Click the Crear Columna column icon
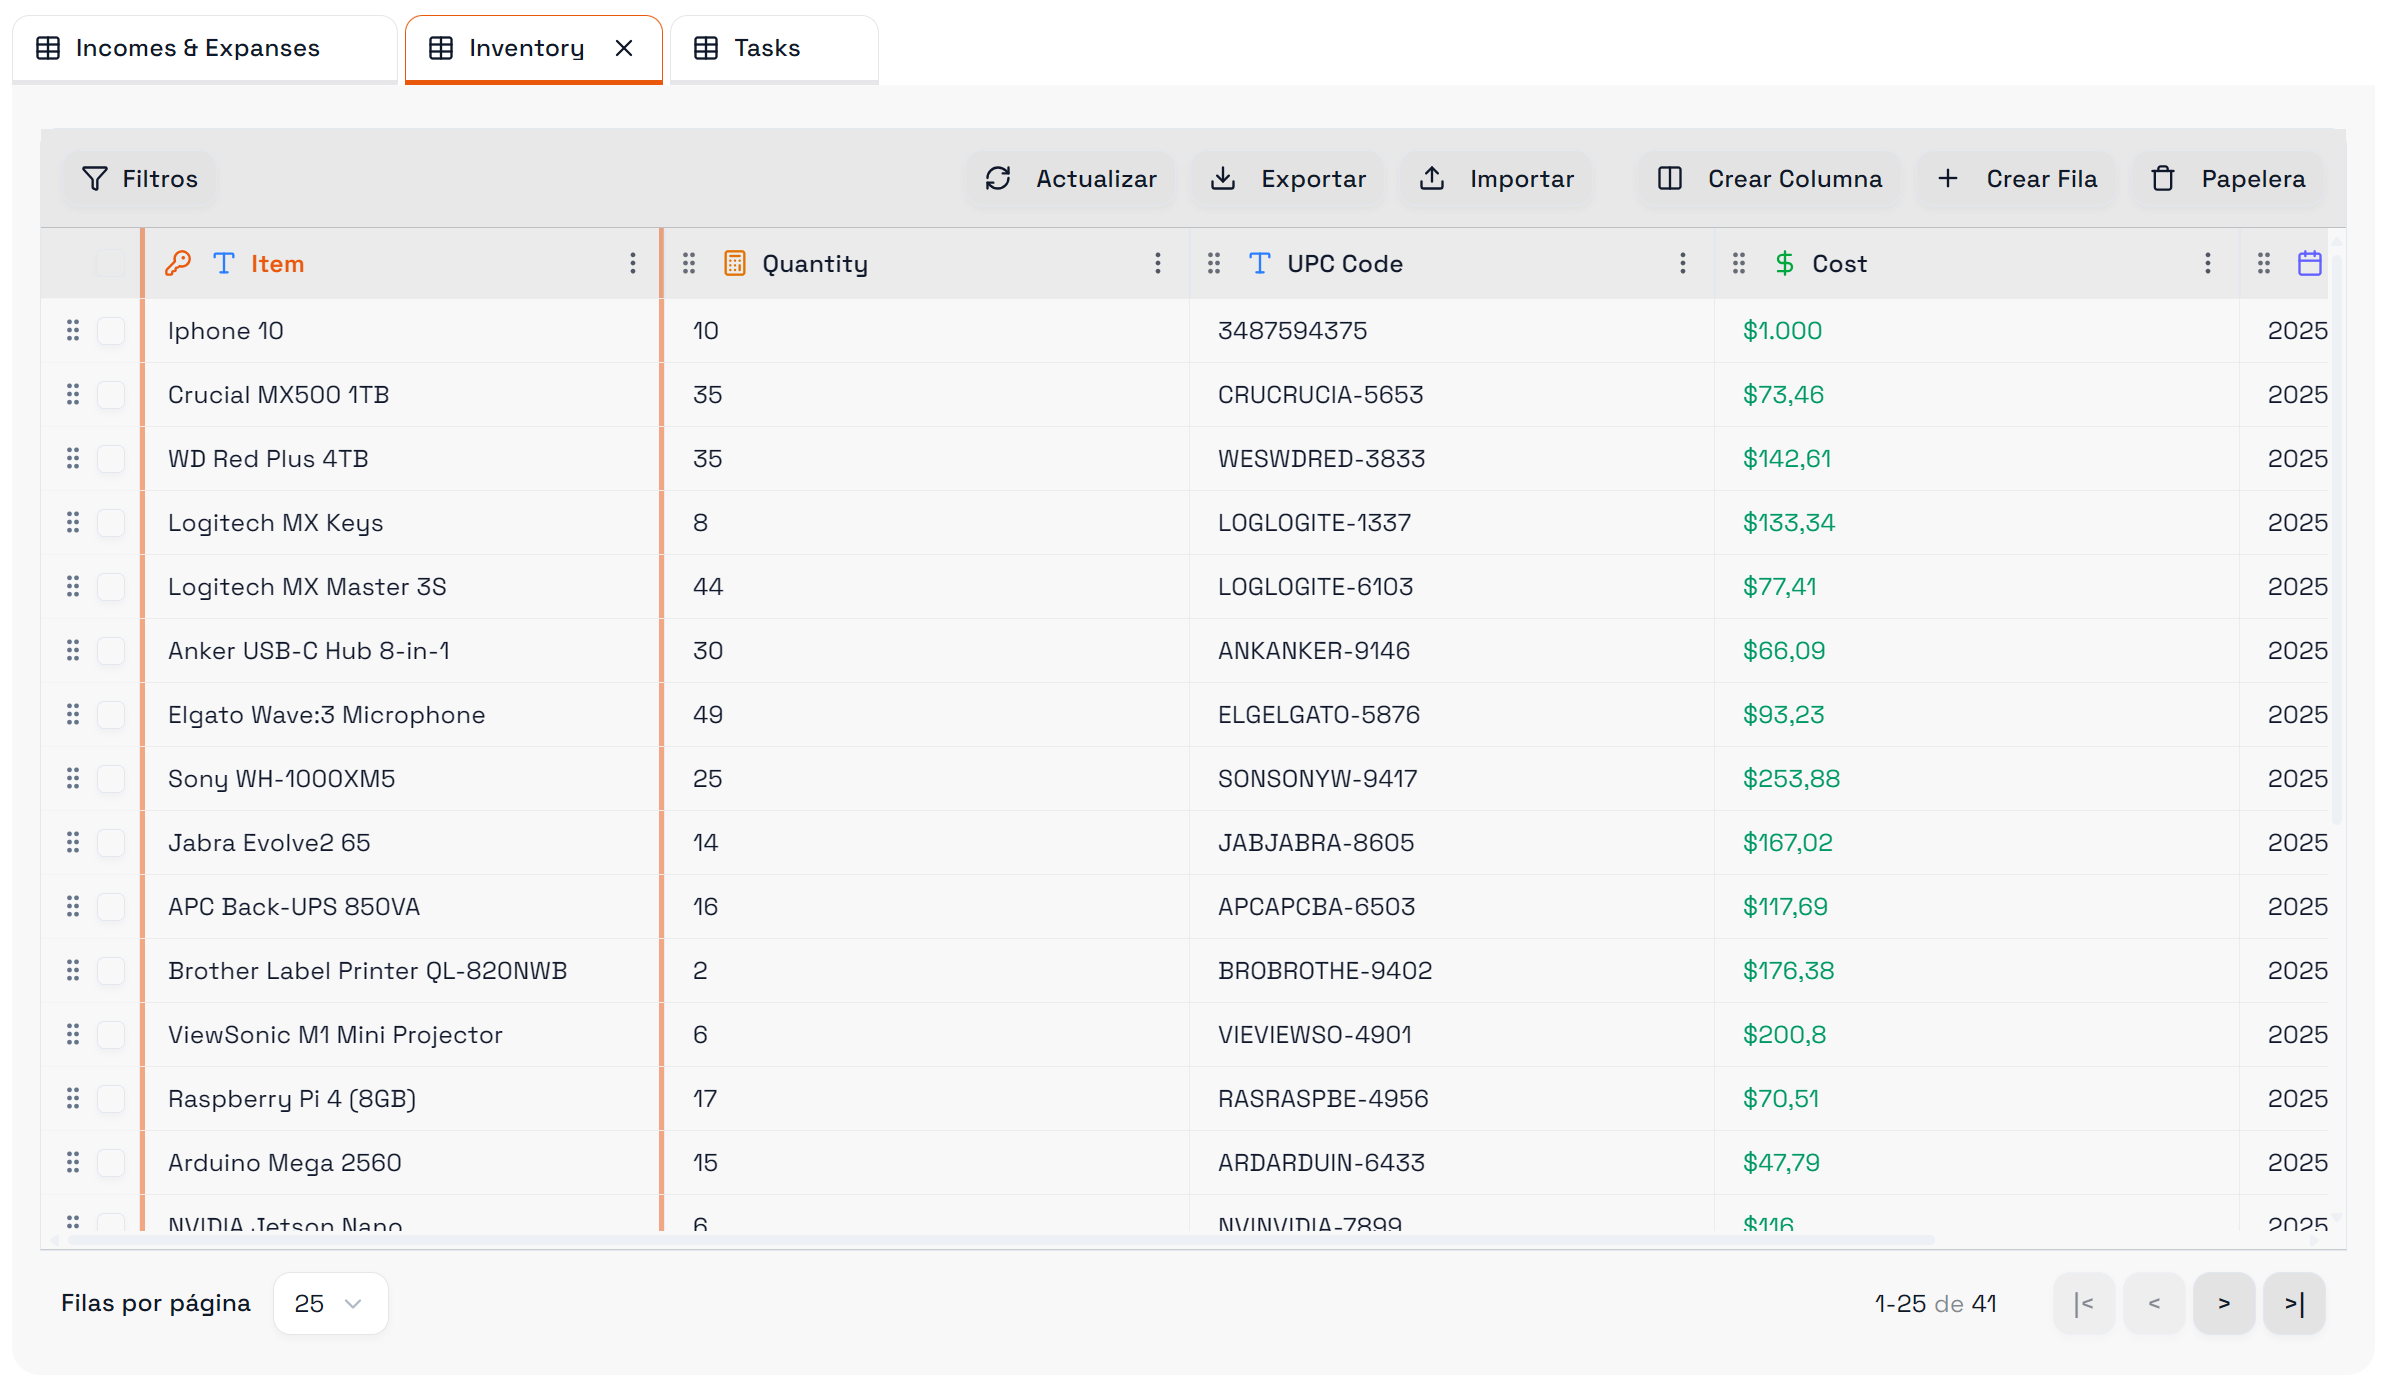This screenshot has height=1390, width=2390. (1670, 179)
